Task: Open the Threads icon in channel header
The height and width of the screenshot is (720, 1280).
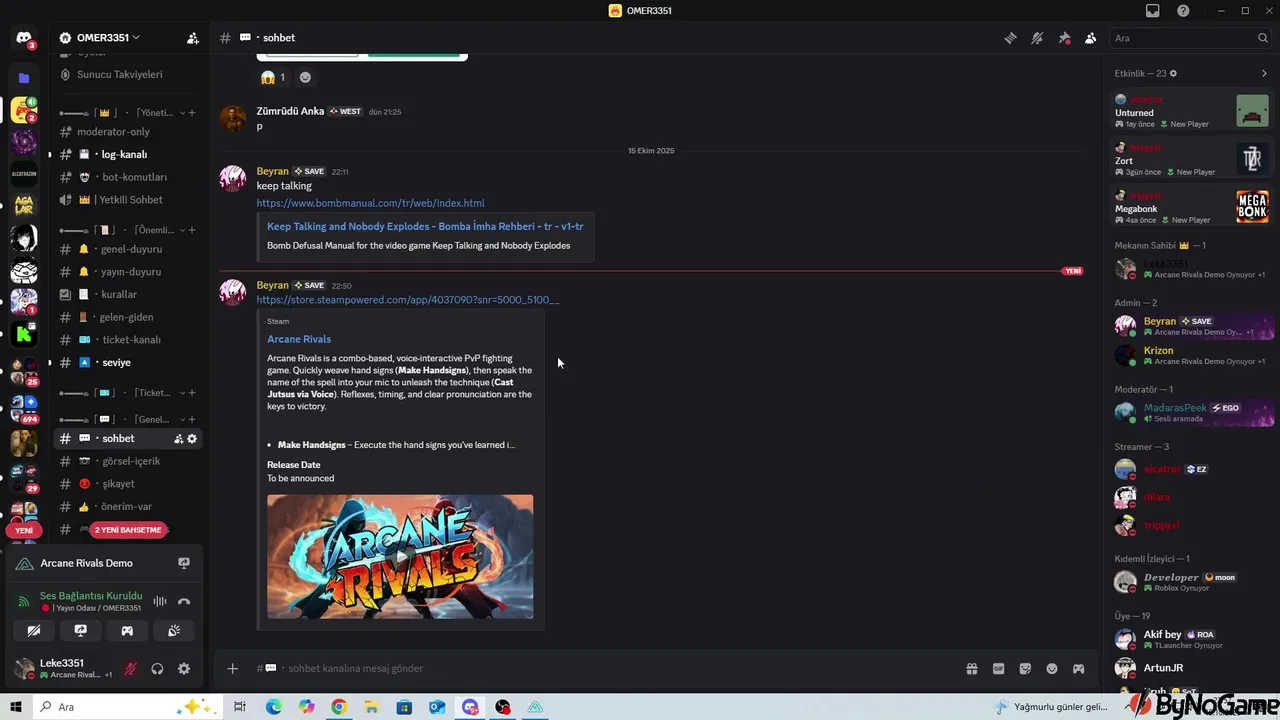Action: point(1010,38)
